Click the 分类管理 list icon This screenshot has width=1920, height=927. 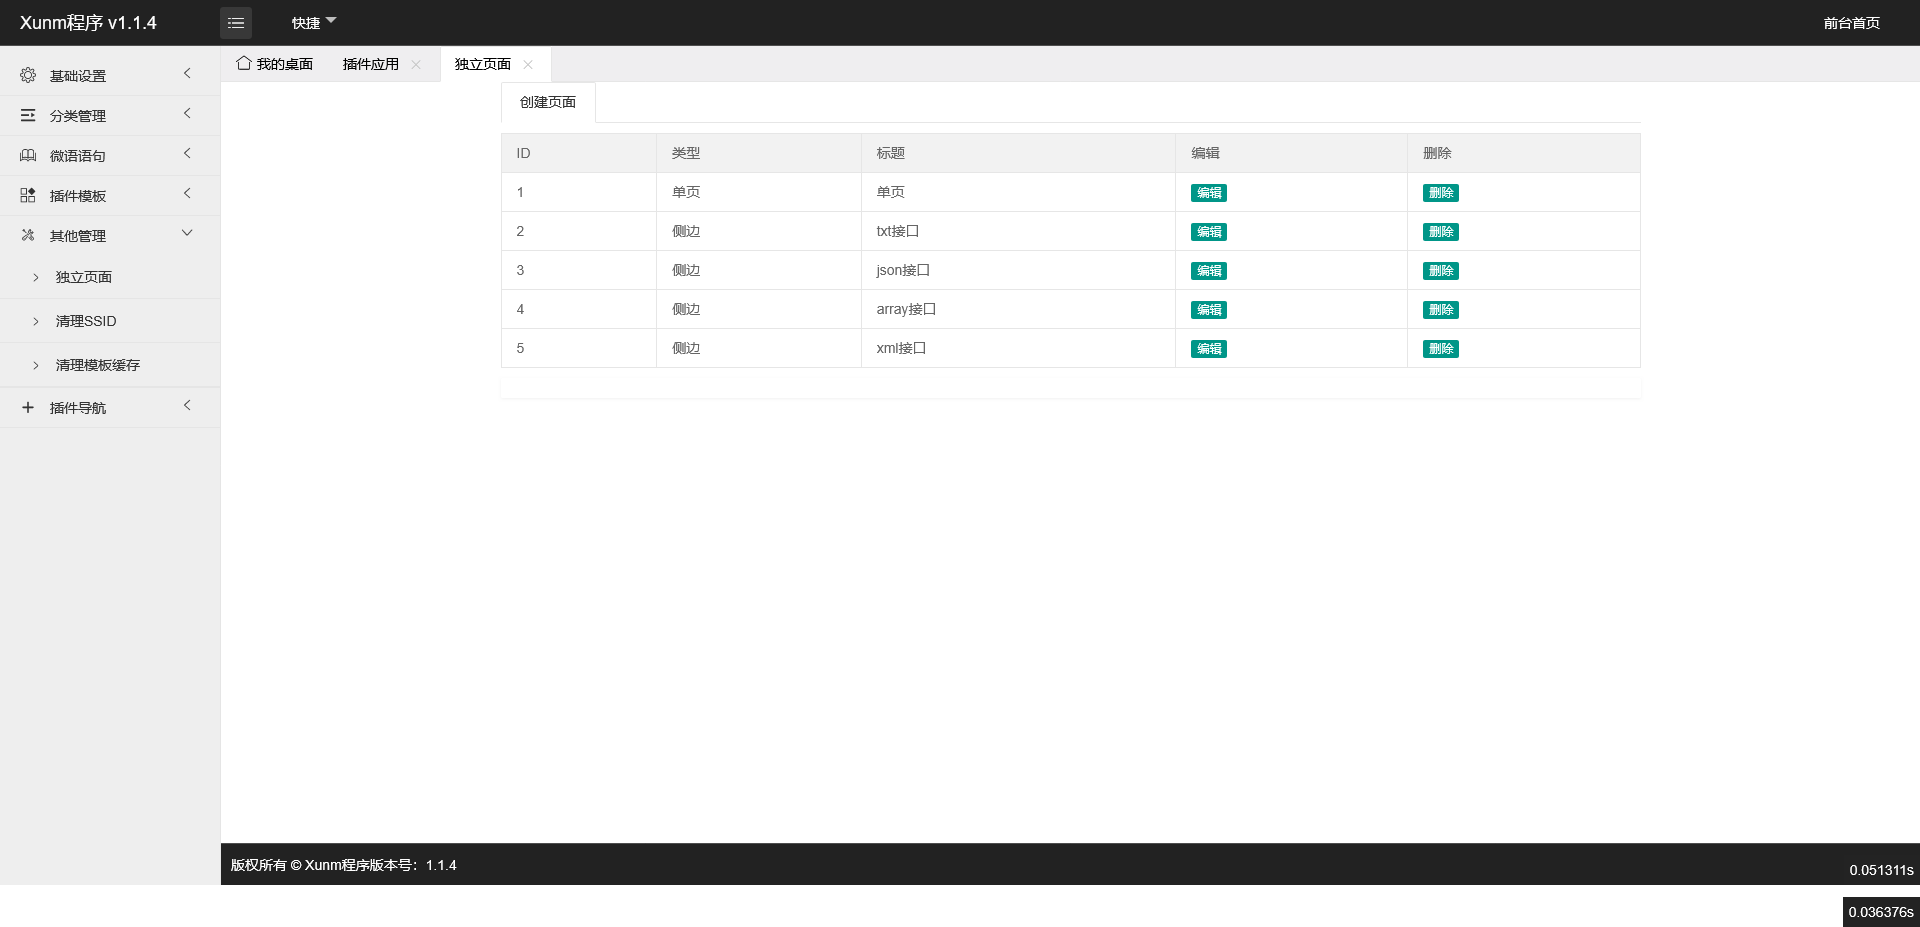point(28,116)
